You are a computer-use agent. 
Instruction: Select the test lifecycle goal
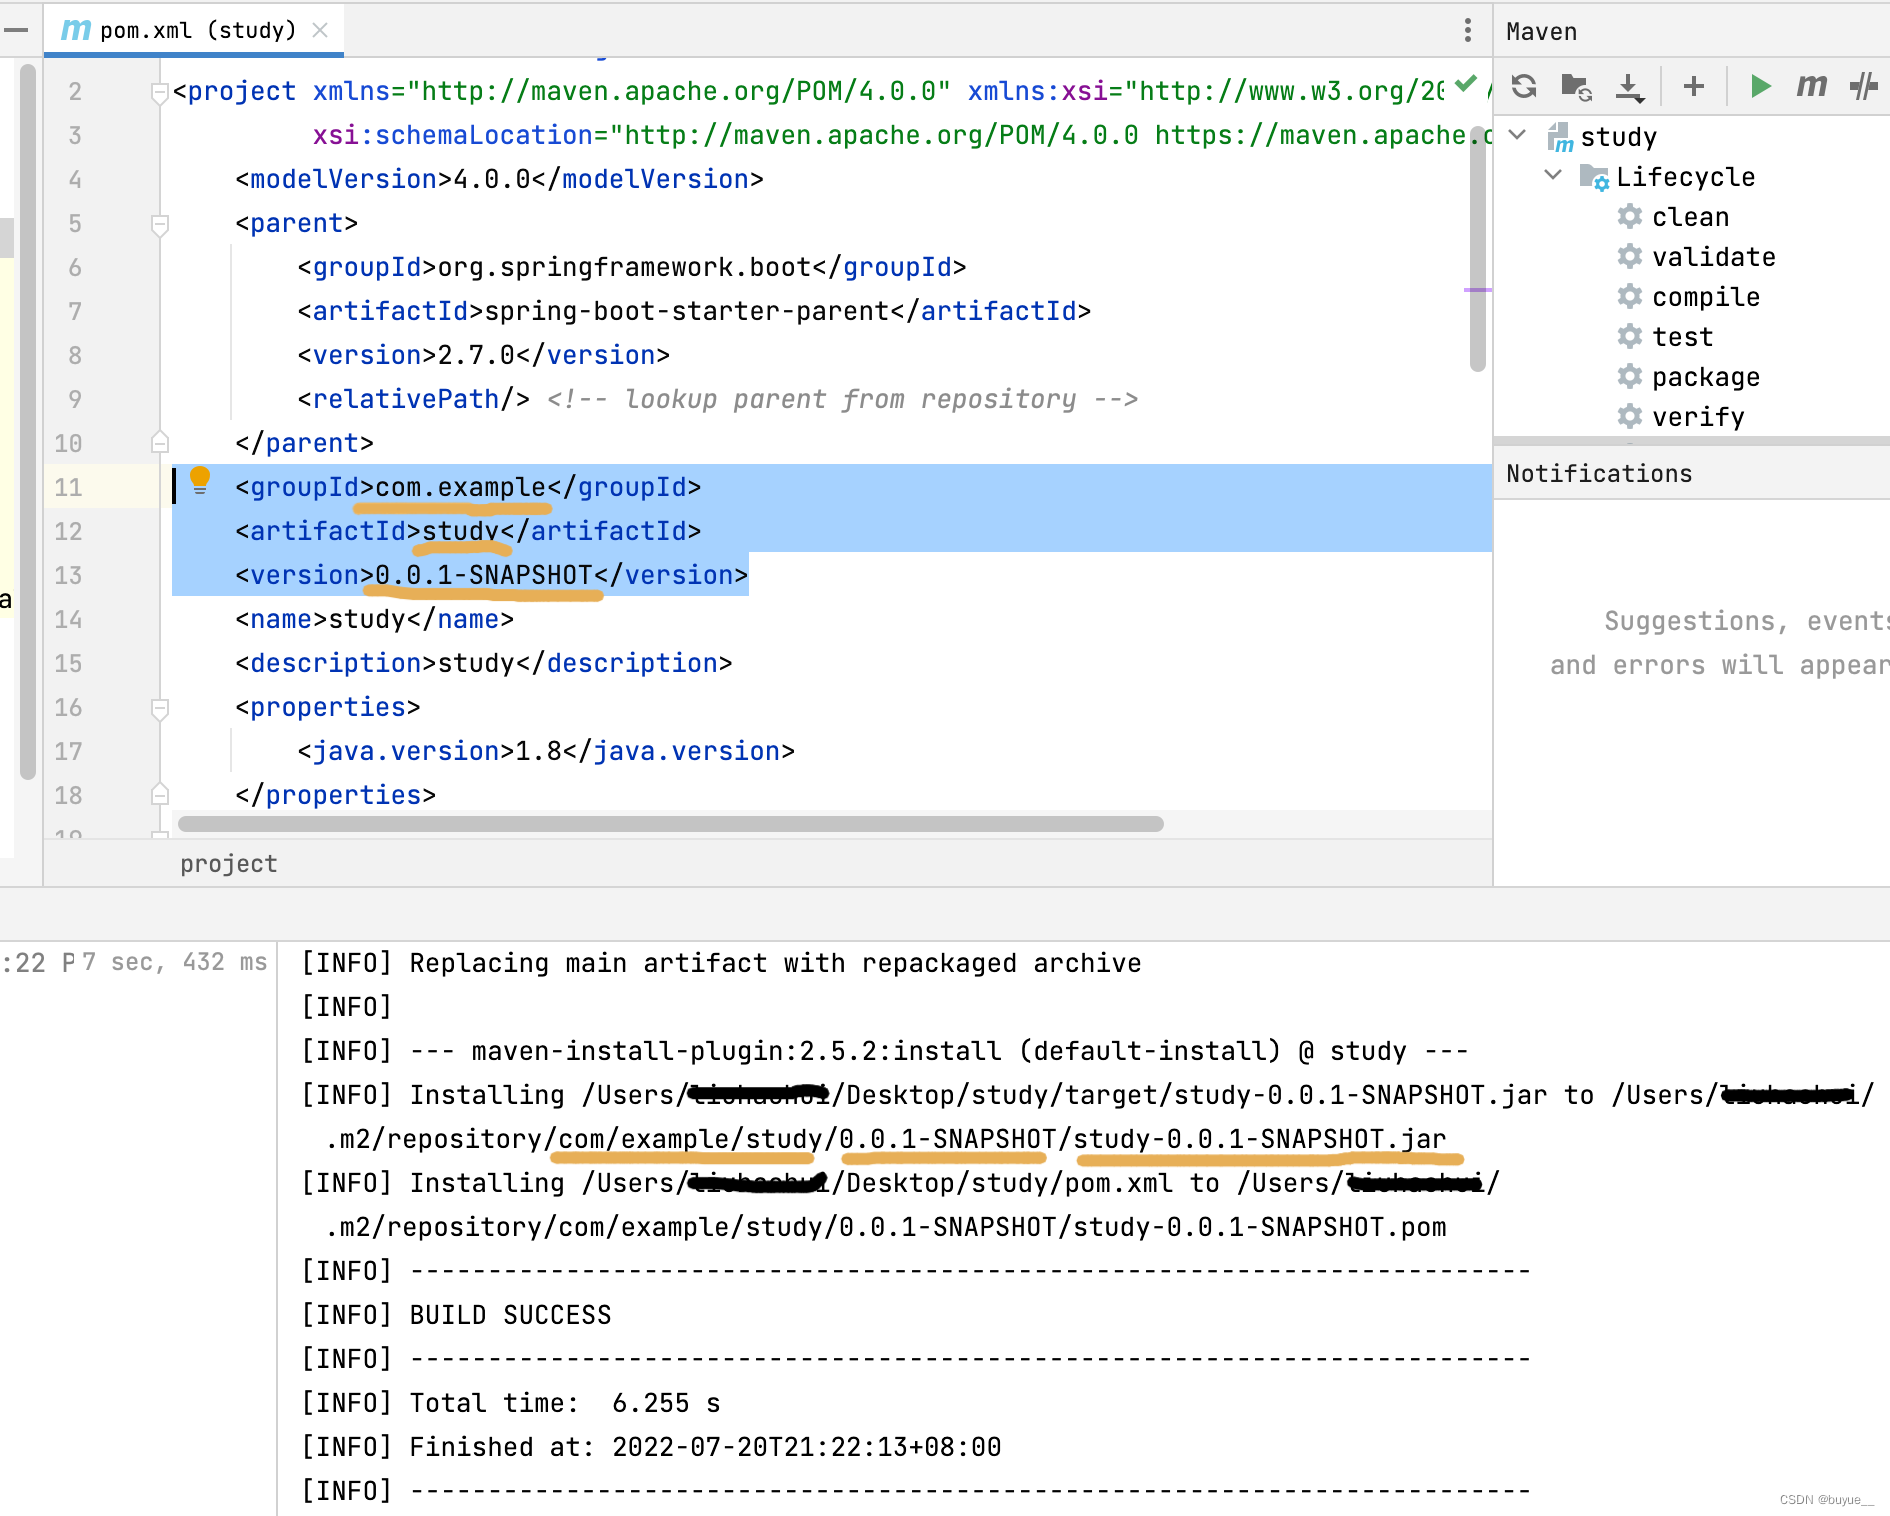coord(1683,337)
